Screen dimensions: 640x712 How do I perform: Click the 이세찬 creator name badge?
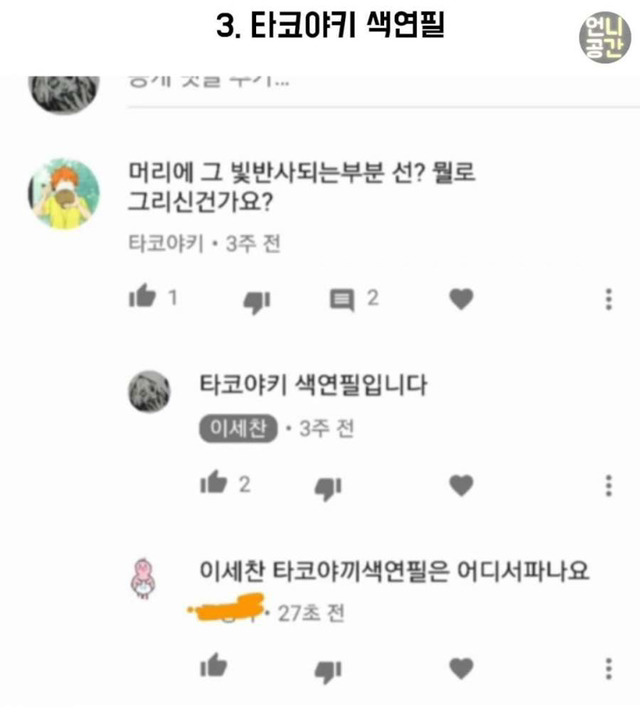[238, 428]
